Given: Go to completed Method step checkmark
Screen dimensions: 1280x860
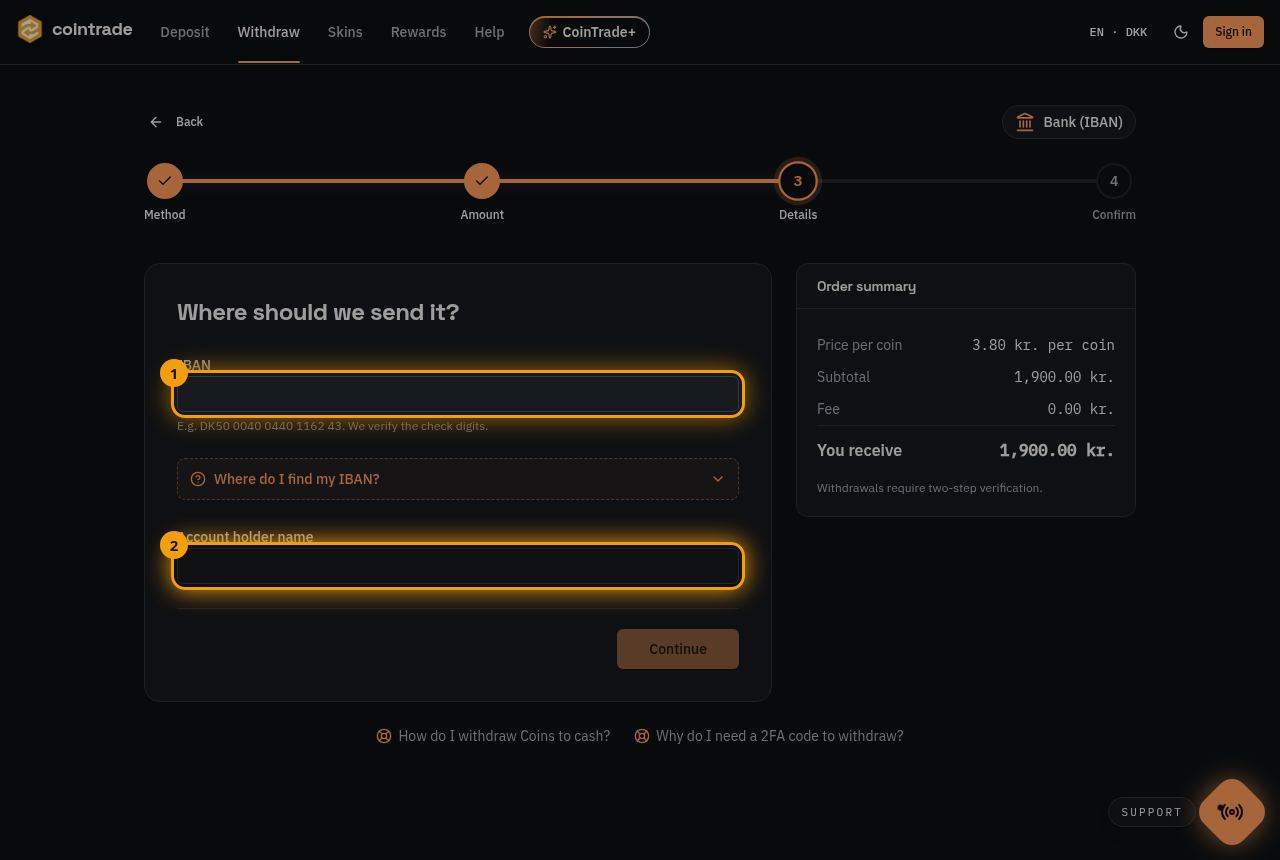Looking at the screenshot, I should click(165, 181).
